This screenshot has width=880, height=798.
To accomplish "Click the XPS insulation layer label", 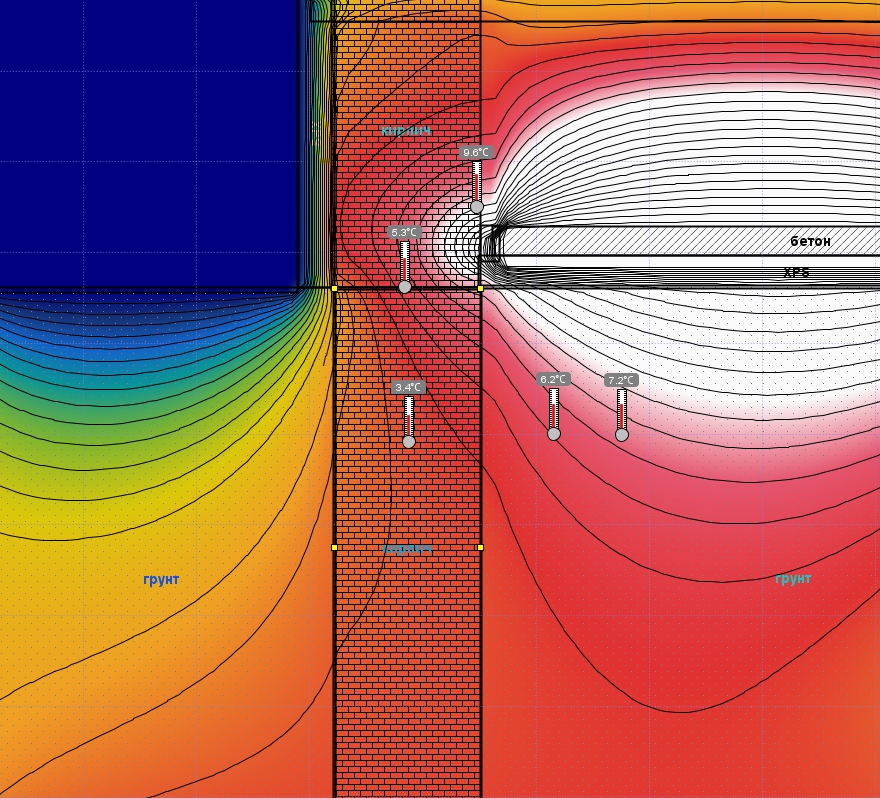I will 796,272.
